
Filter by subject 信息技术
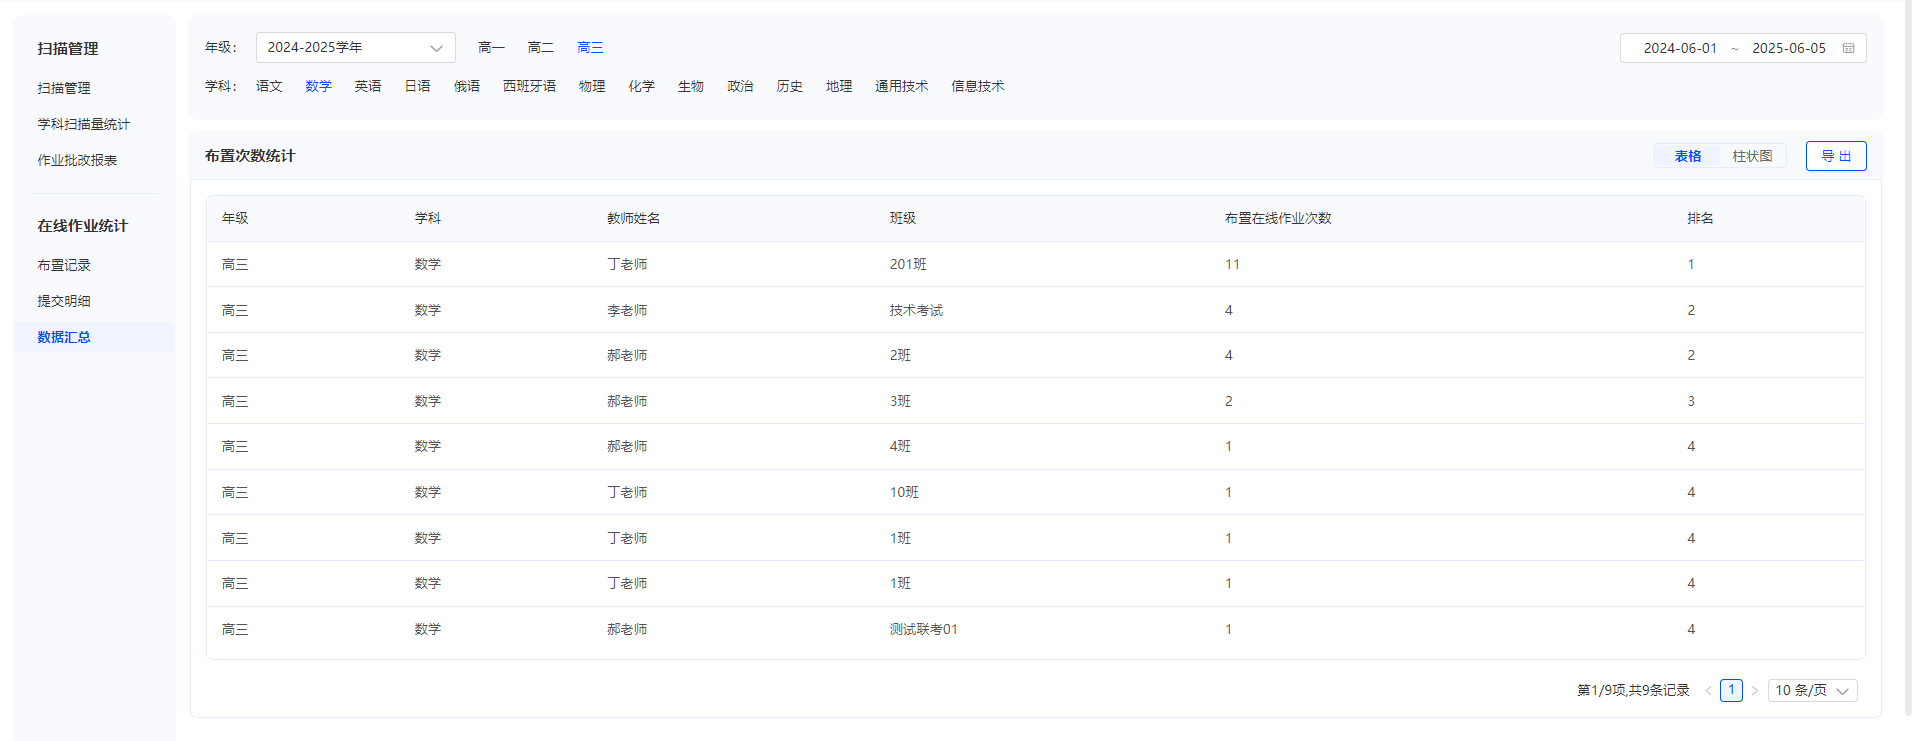pos(977,87)
